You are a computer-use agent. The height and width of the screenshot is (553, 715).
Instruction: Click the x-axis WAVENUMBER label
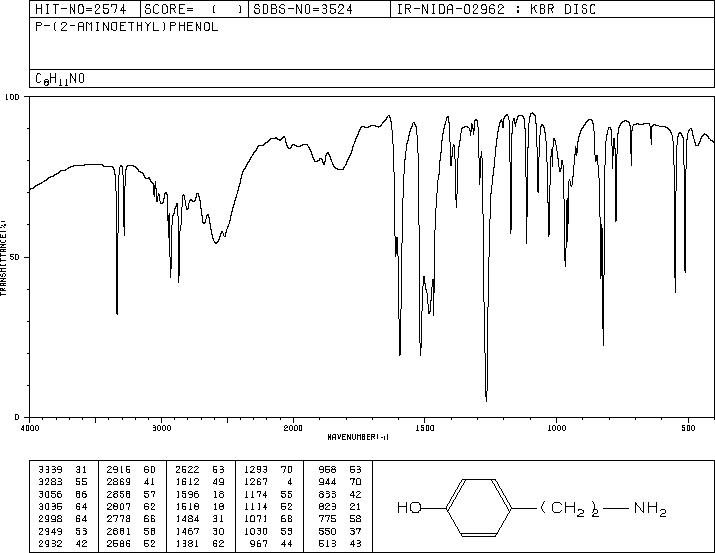[358, 437]
